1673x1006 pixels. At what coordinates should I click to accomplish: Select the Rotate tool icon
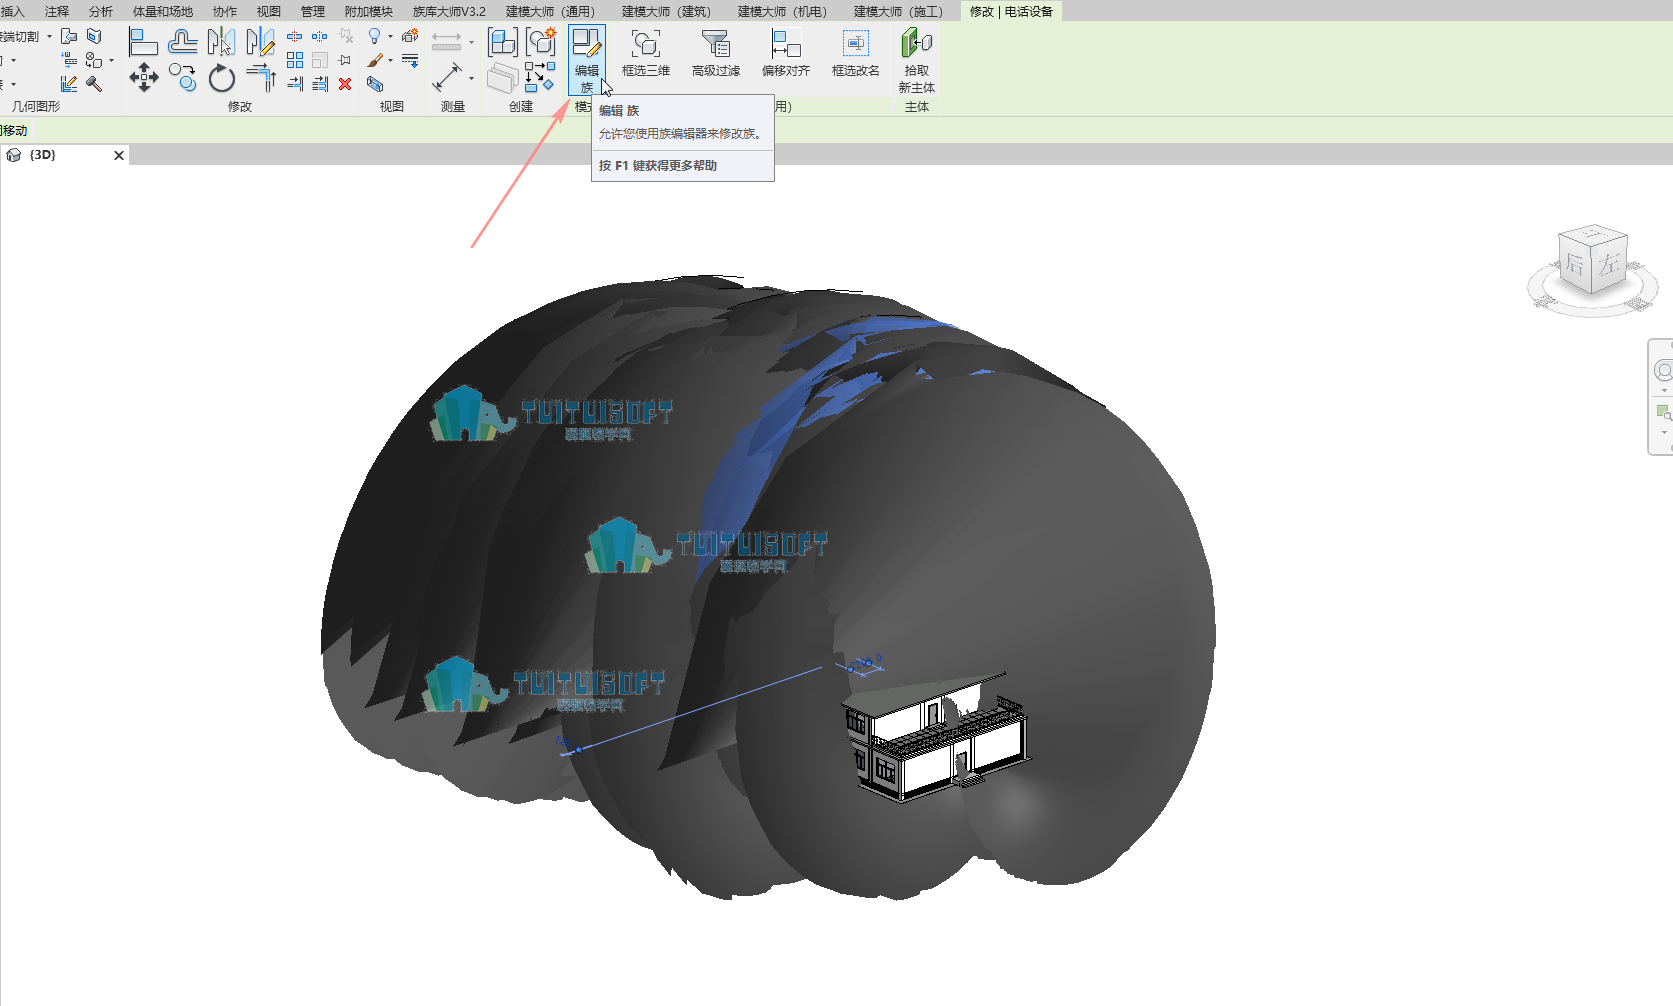pos(221,78)
